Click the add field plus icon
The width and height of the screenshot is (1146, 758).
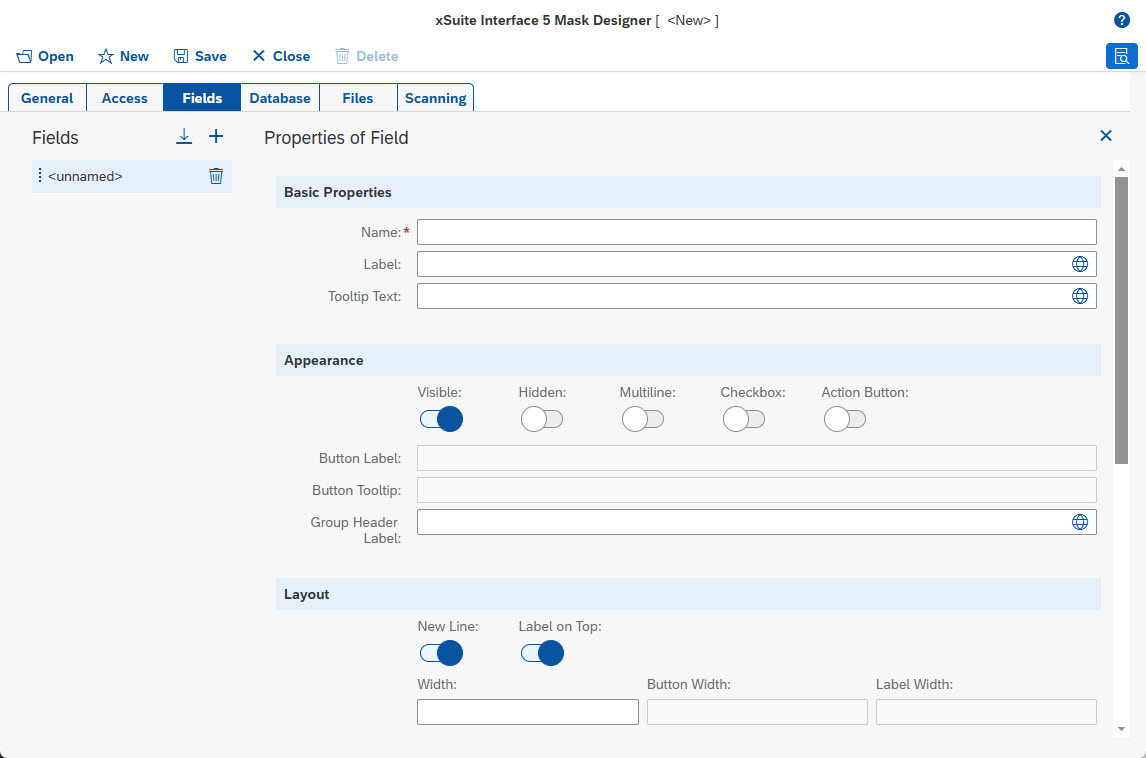click(x=216, y=137)
